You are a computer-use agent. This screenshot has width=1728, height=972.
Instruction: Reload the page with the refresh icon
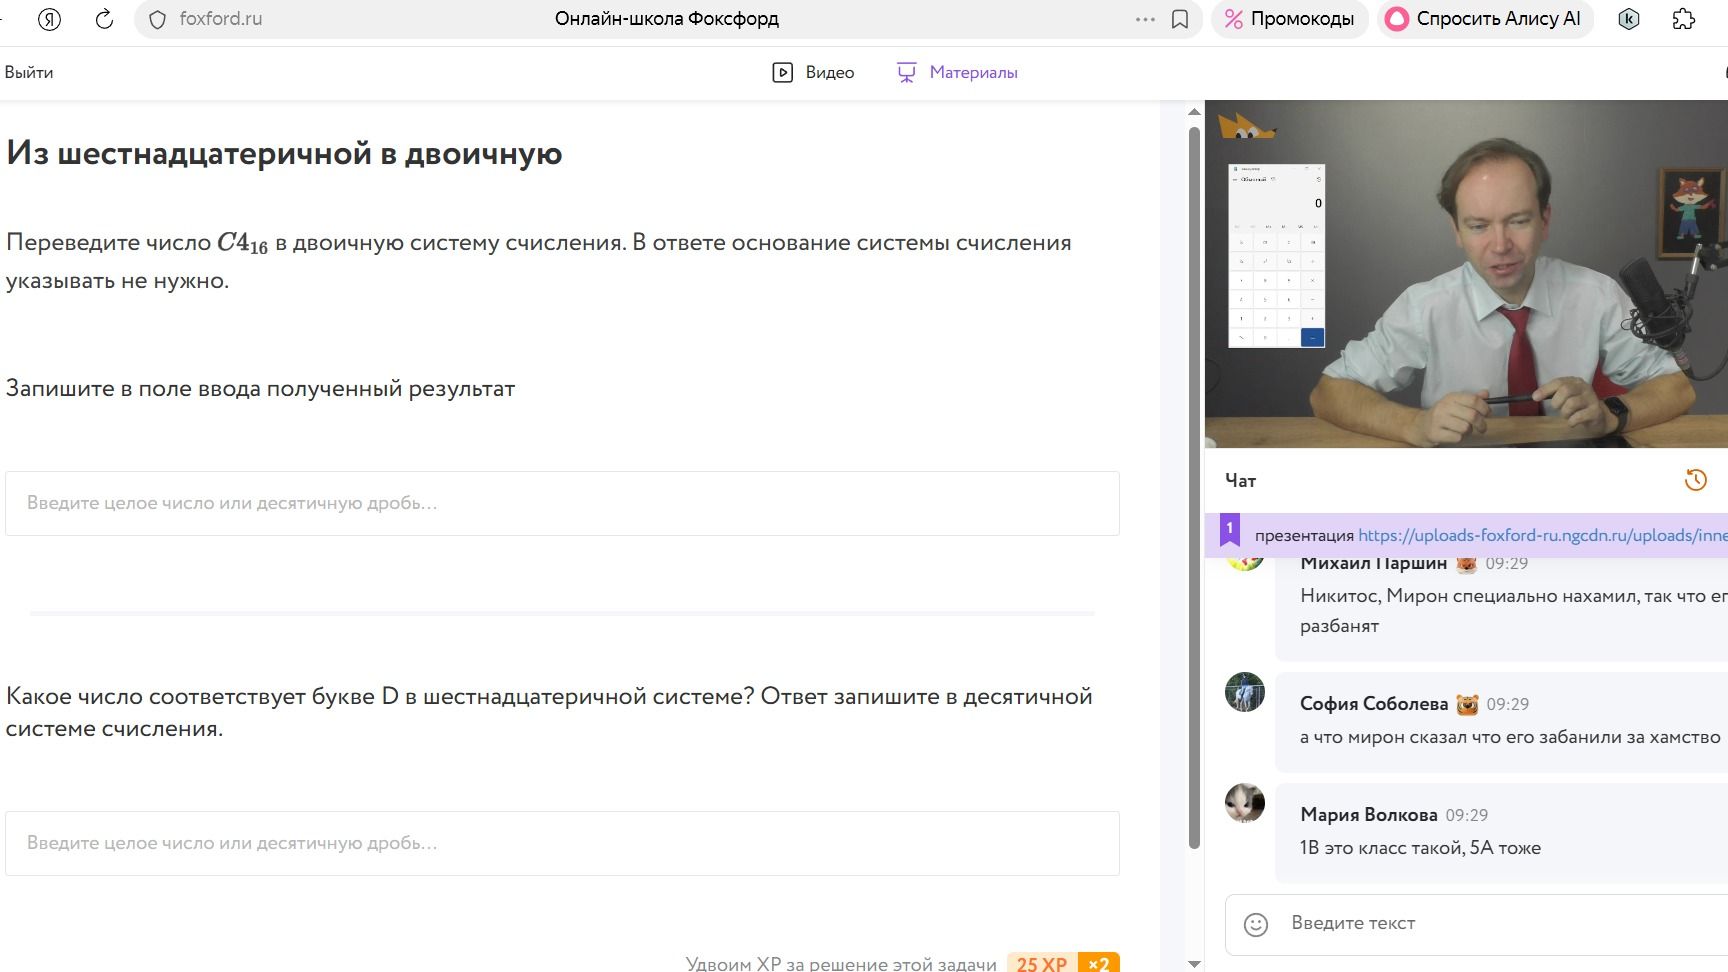[x=104, y=19]
